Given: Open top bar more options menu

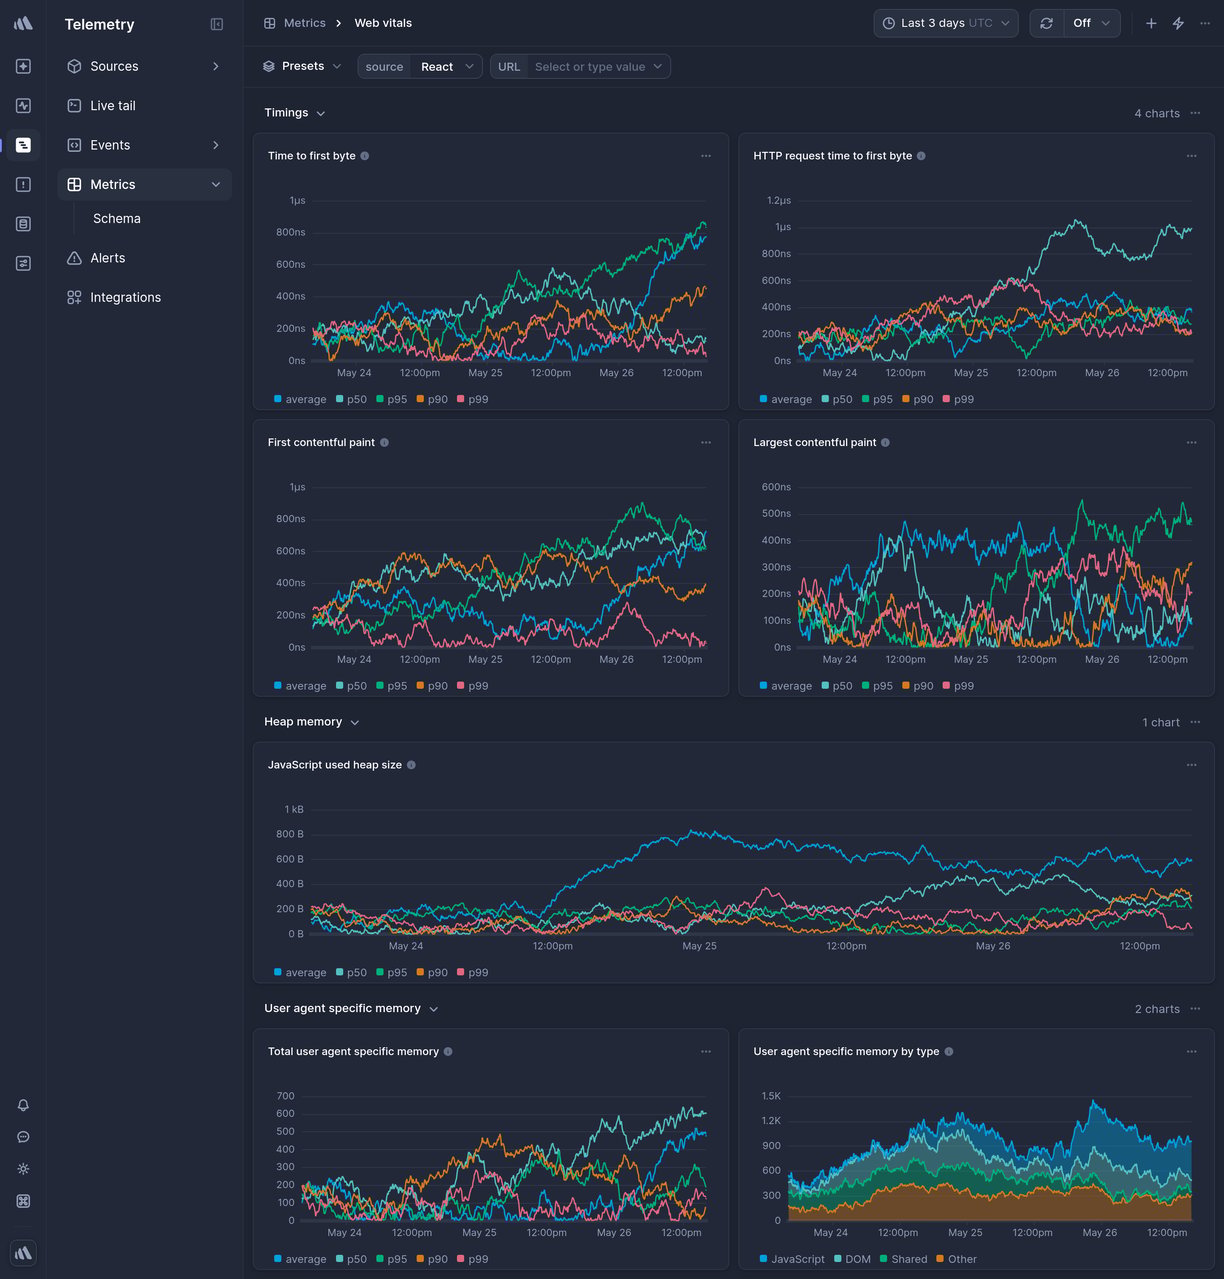Looking at the screenshot, I should [x=1205, y=23].
